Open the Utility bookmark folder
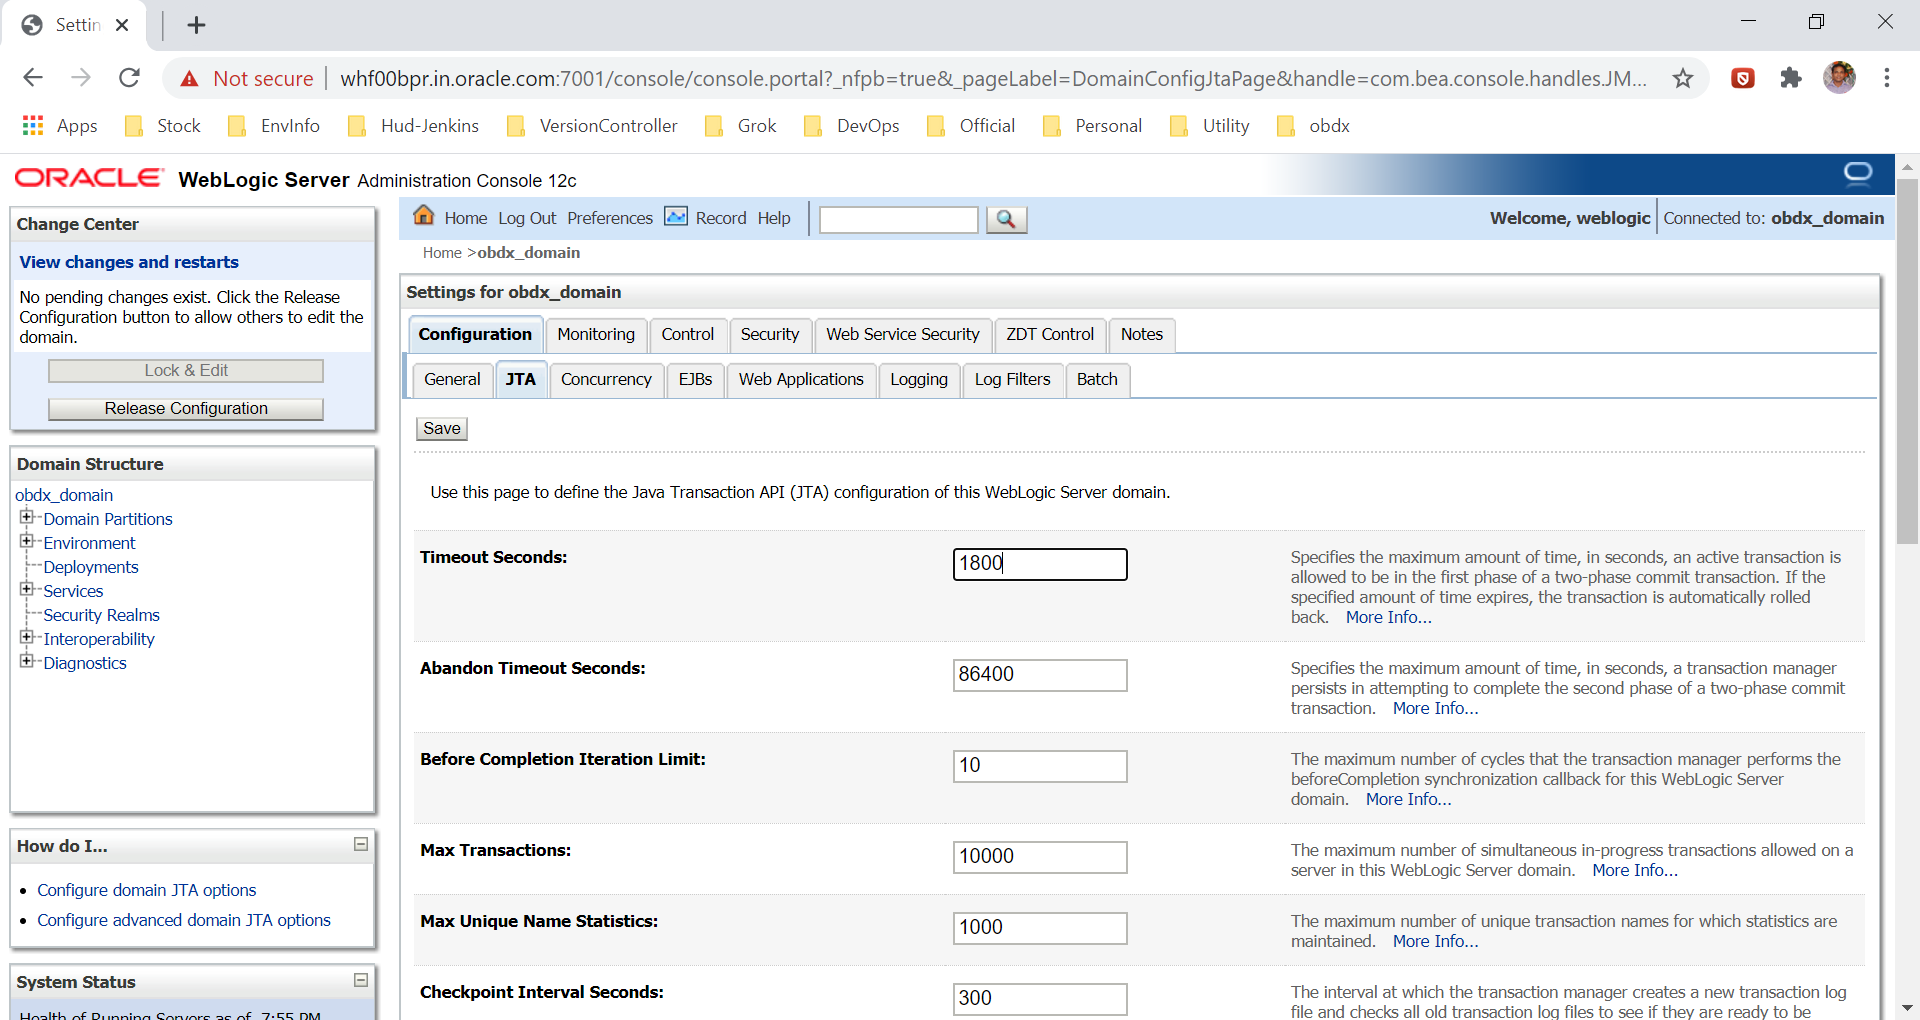 coord(1209,126)
